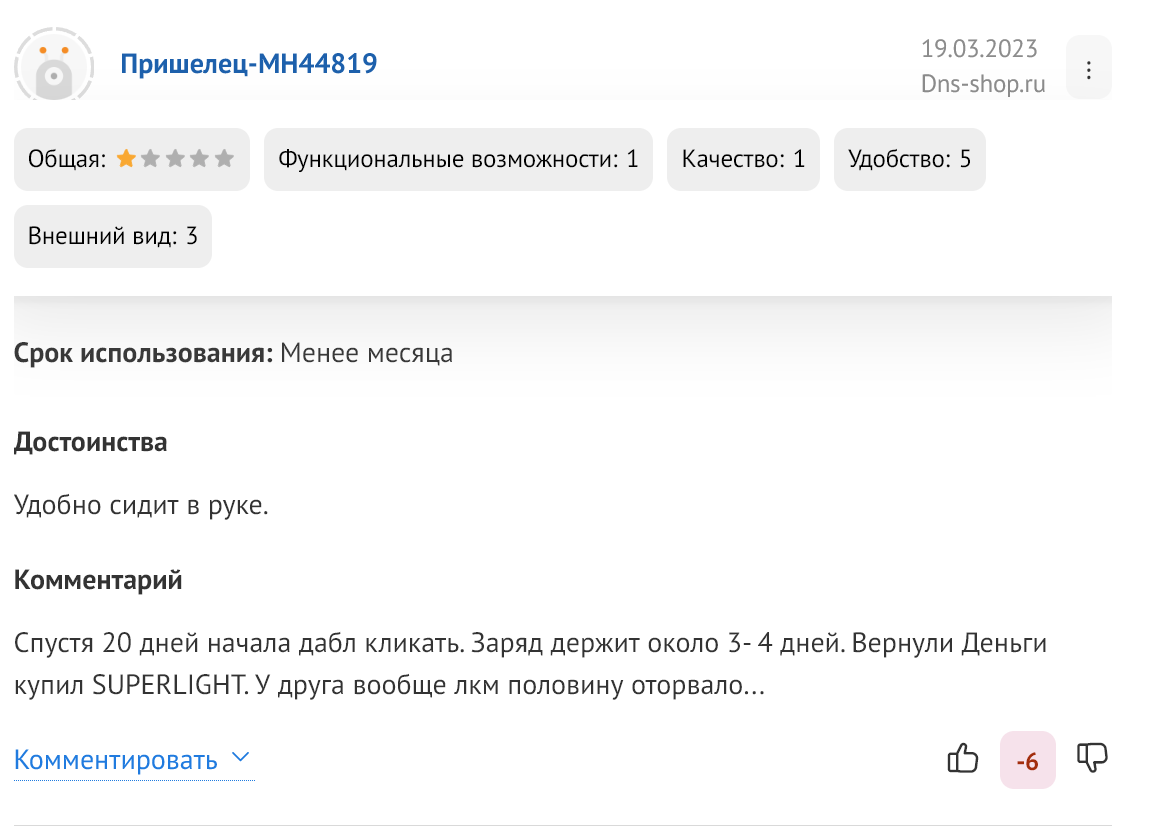This screenshot has width=1163, height=837.
Task: Click the Общая star rating chip
Action: pos(132,159)
